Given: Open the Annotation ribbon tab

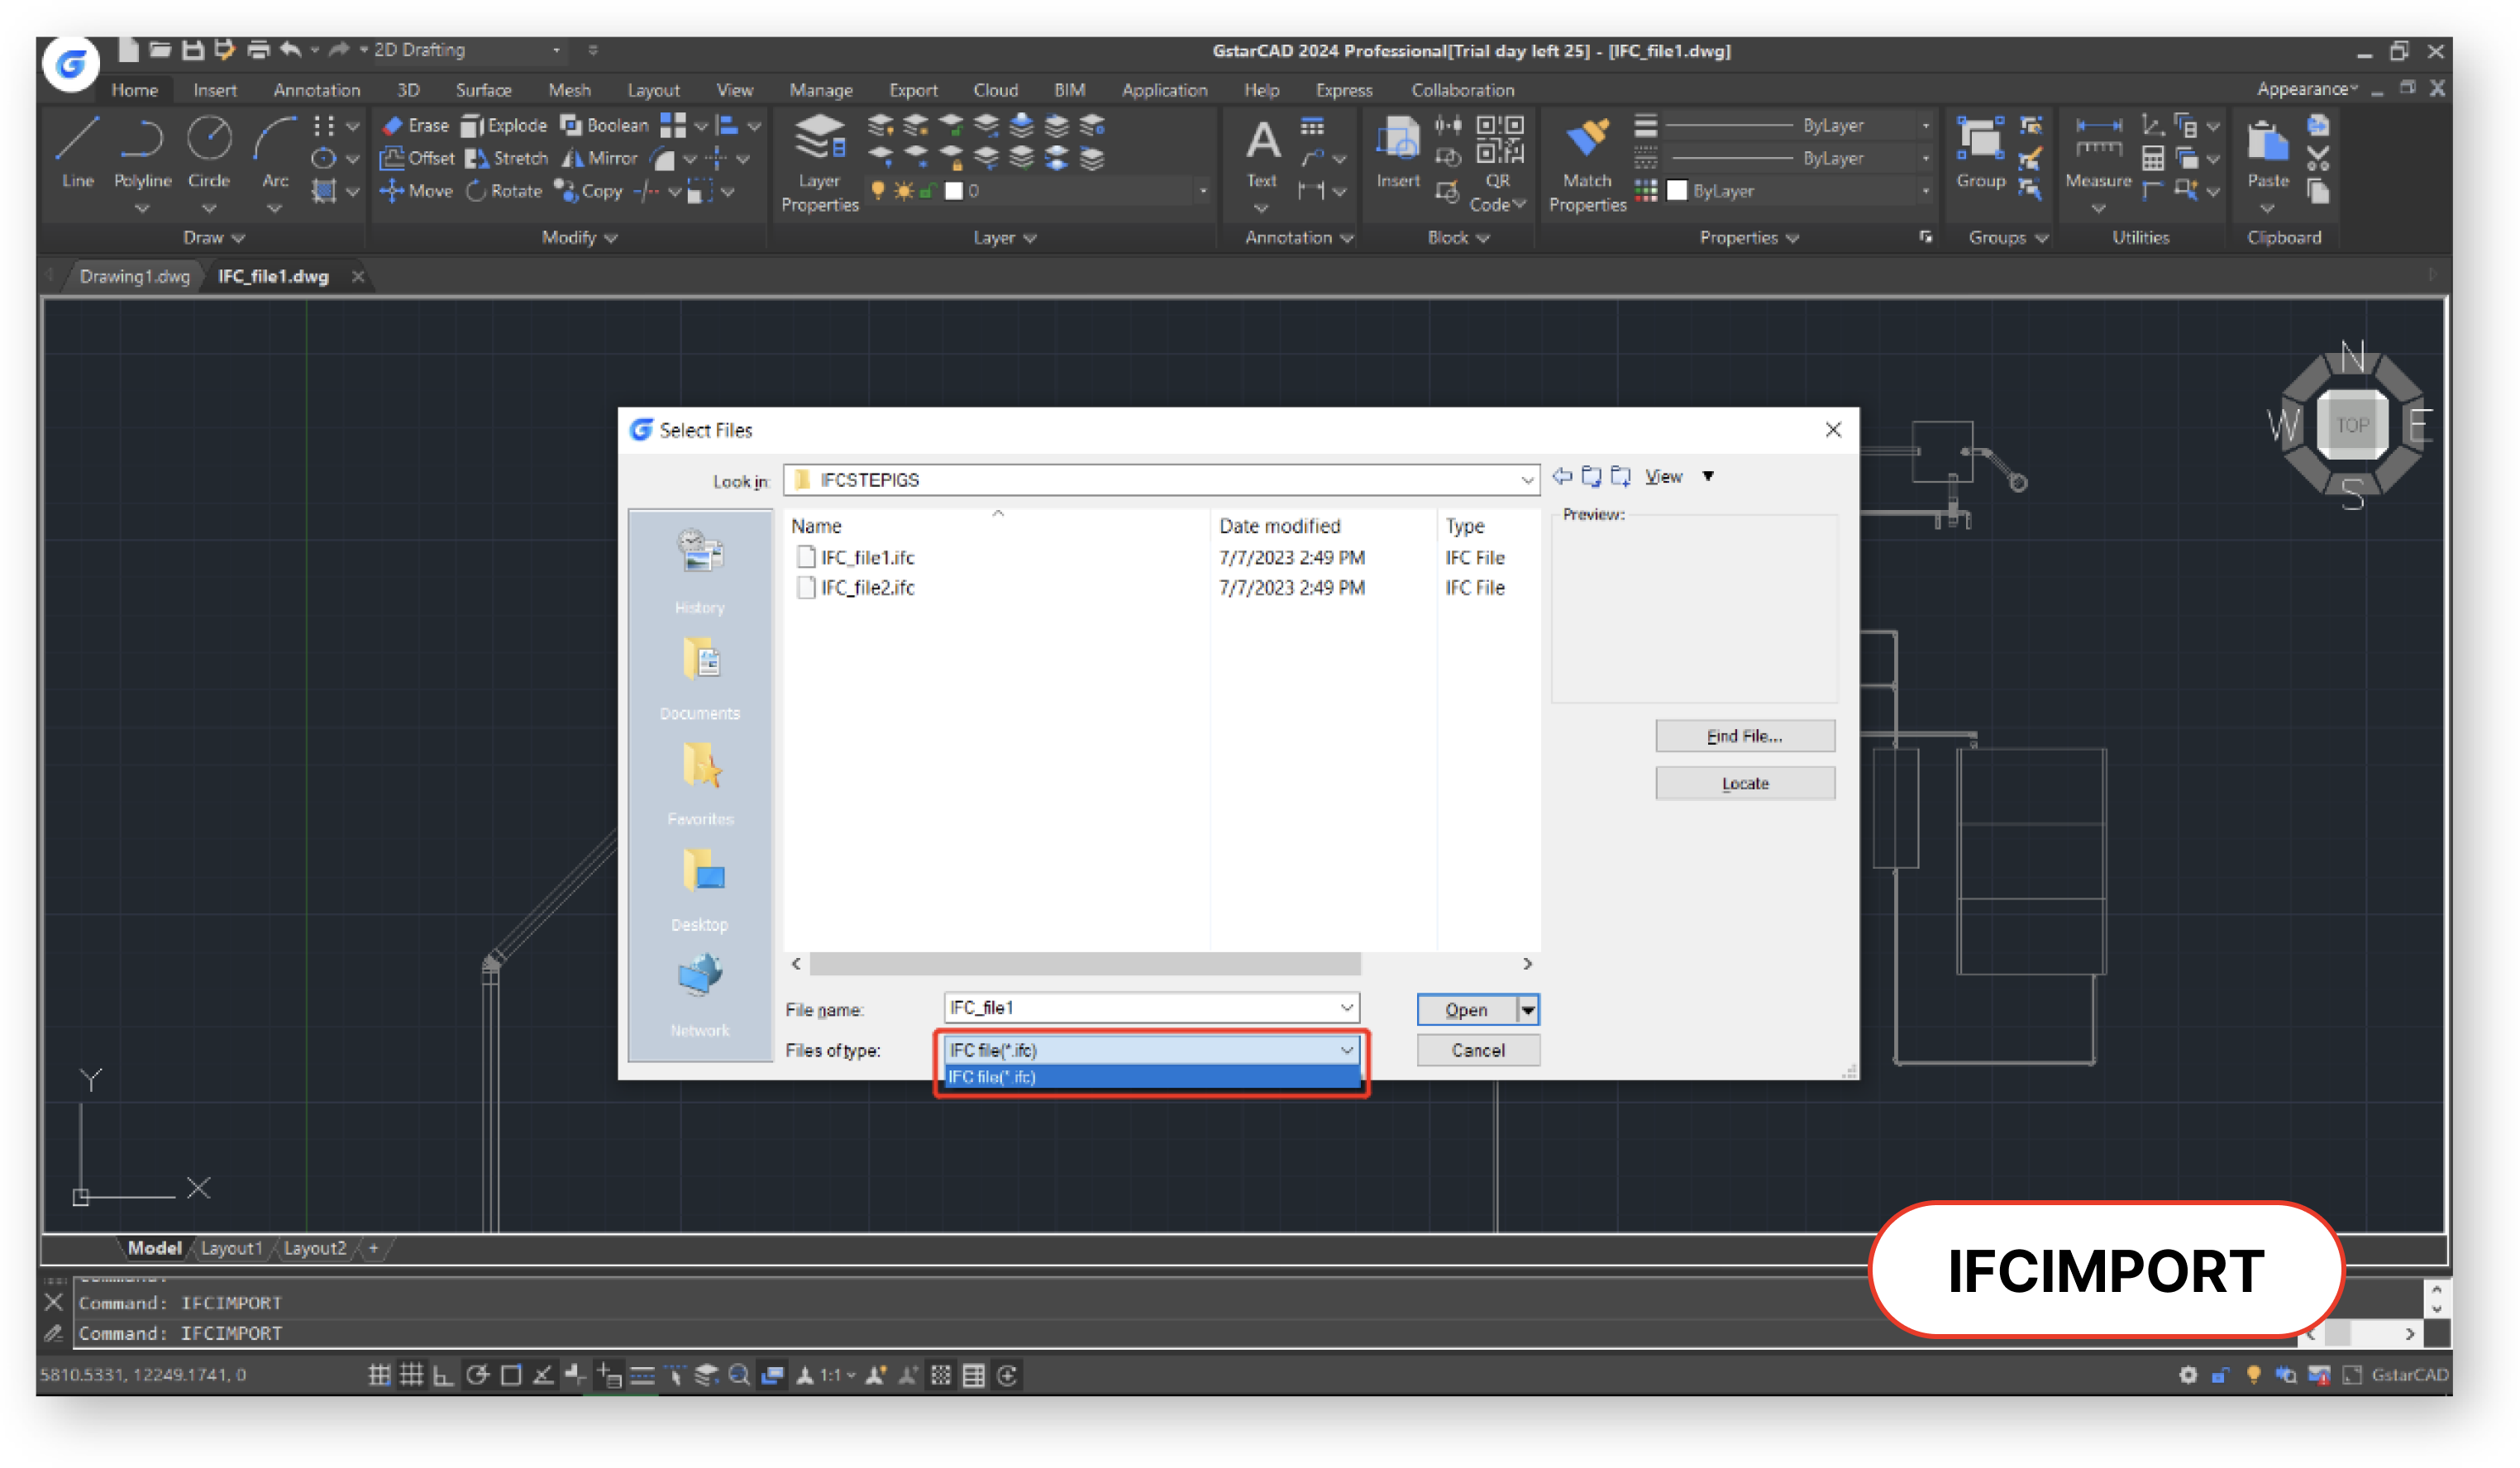Looking at the screenshot, I should point(317,90).
